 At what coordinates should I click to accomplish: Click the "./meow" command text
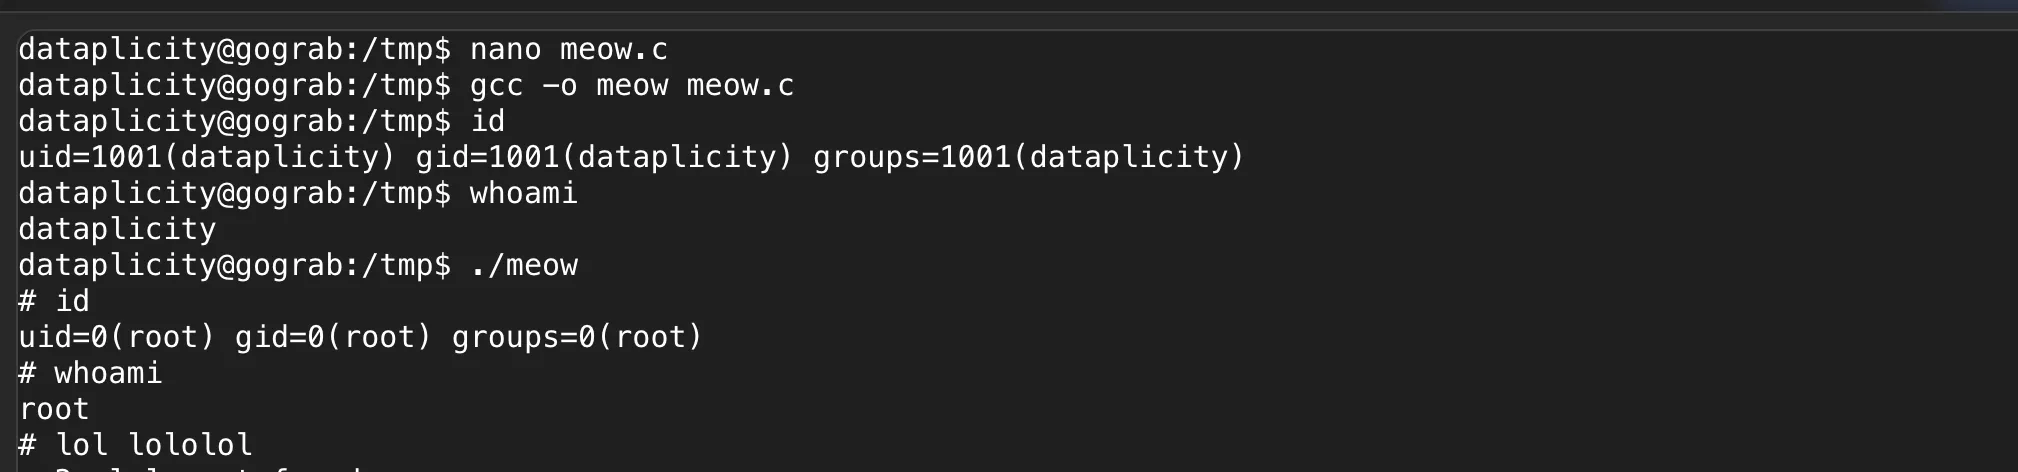[523, 265]
